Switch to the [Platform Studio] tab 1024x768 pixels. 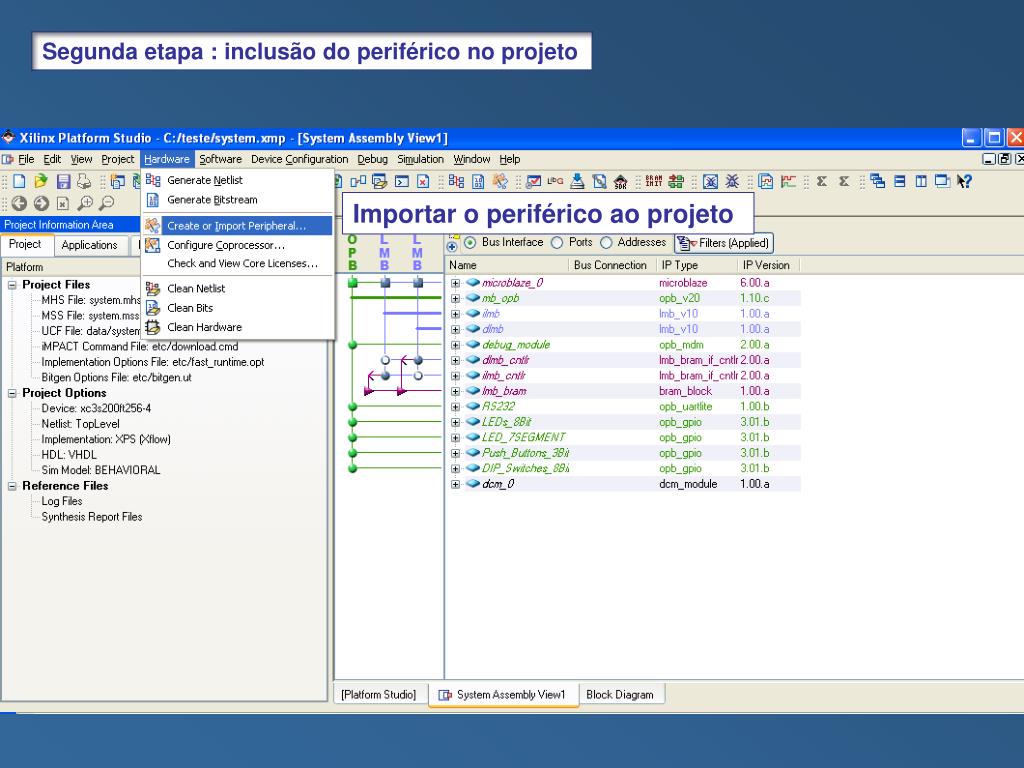379,695
